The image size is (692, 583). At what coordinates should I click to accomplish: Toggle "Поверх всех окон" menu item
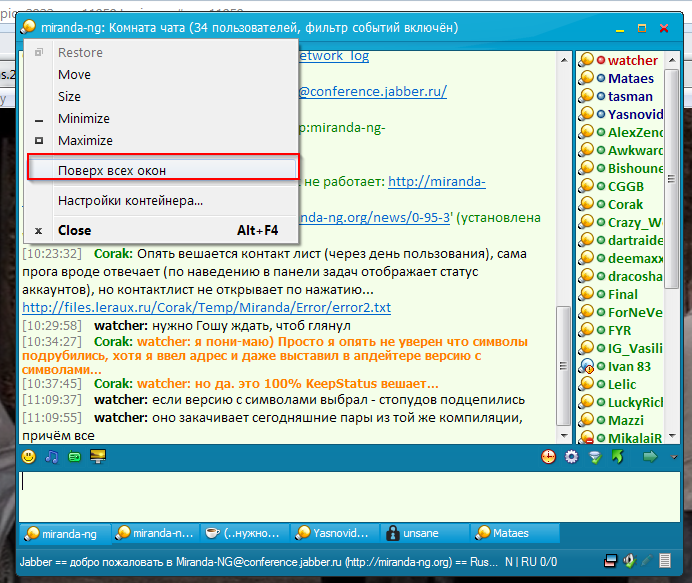163,170
